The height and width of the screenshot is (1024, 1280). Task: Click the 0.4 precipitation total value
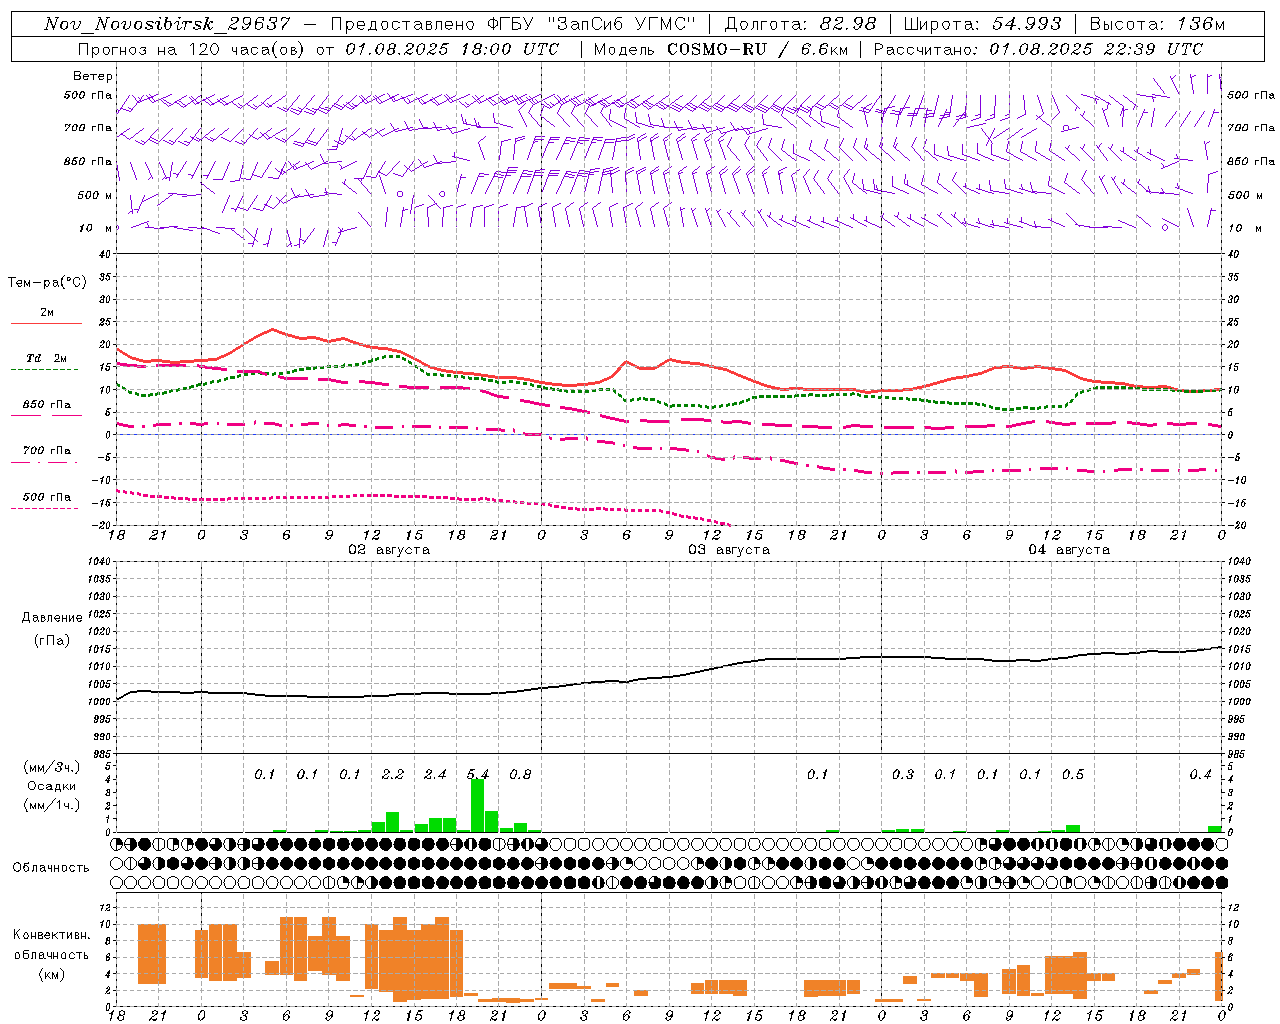coord(1200,774)
